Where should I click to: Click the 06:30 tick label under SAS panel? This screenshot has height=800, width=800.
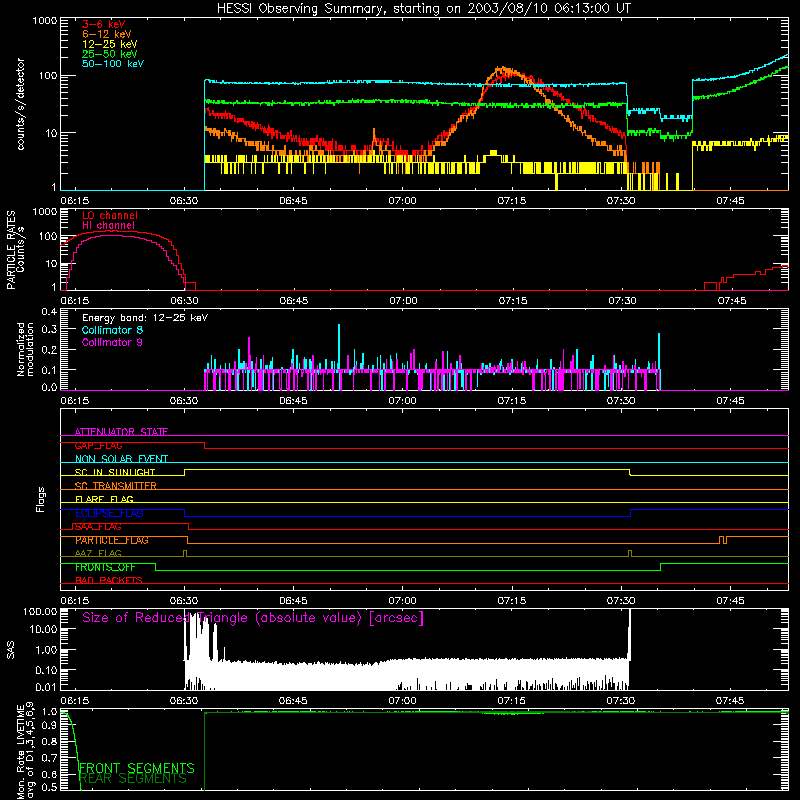click(184, 701)
